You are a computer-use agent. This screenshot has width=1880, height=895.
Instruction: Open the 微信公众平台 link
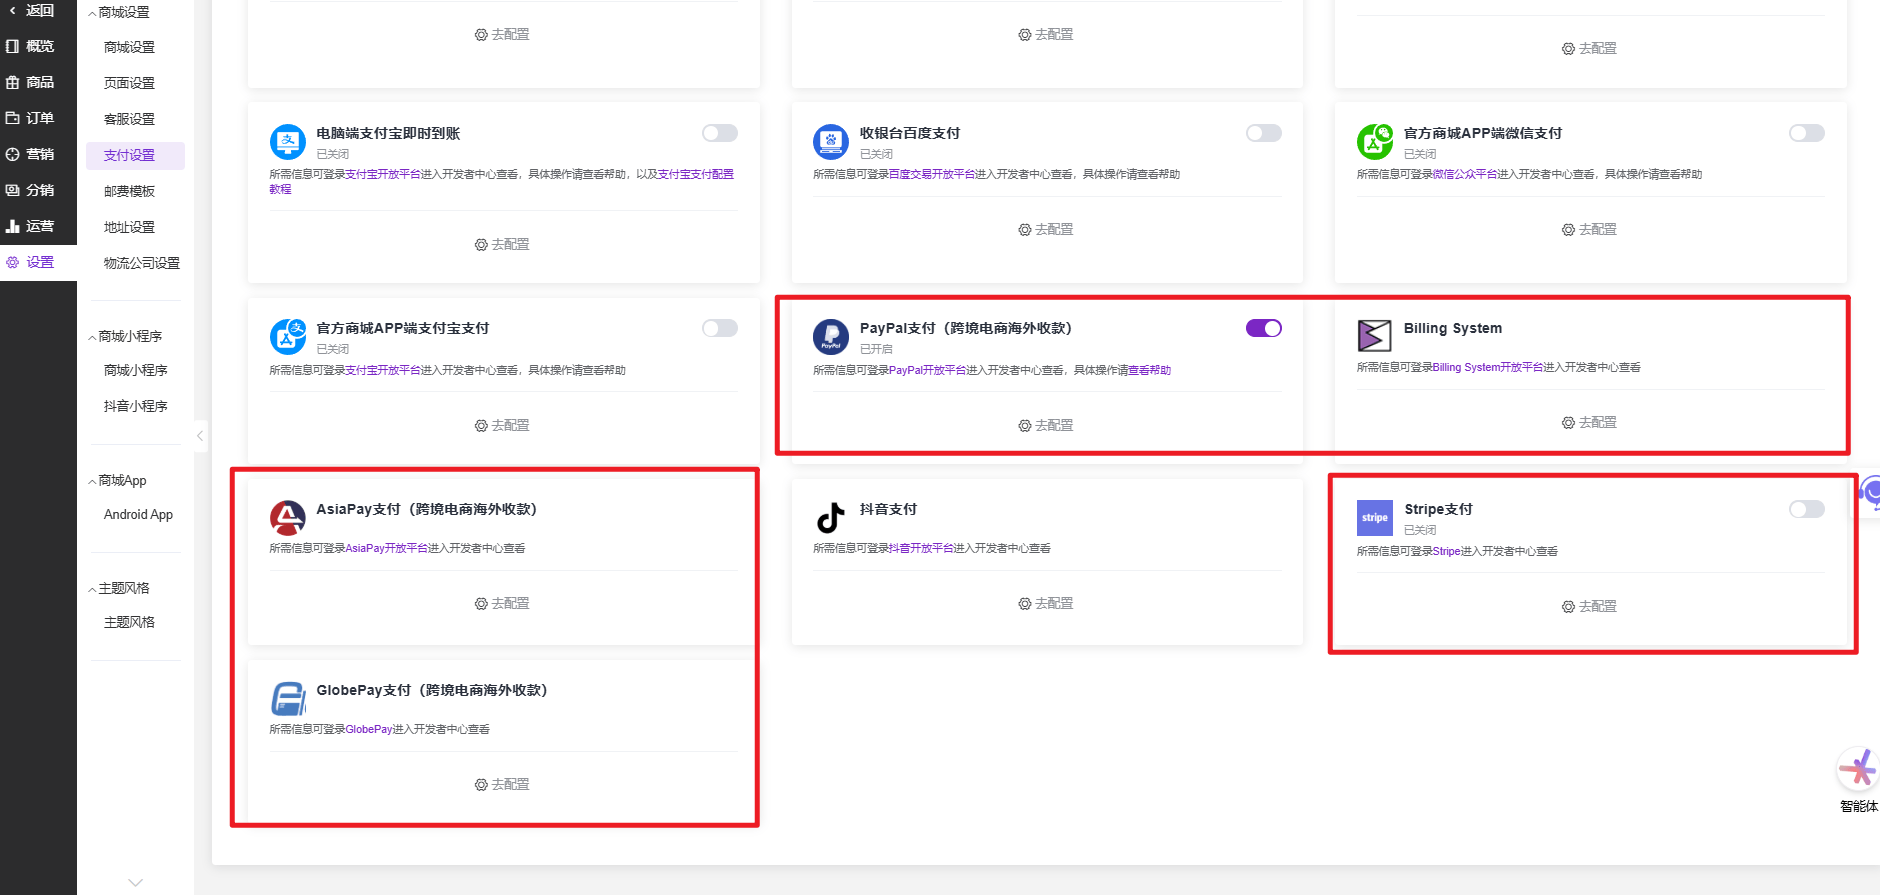[1465, 174]
